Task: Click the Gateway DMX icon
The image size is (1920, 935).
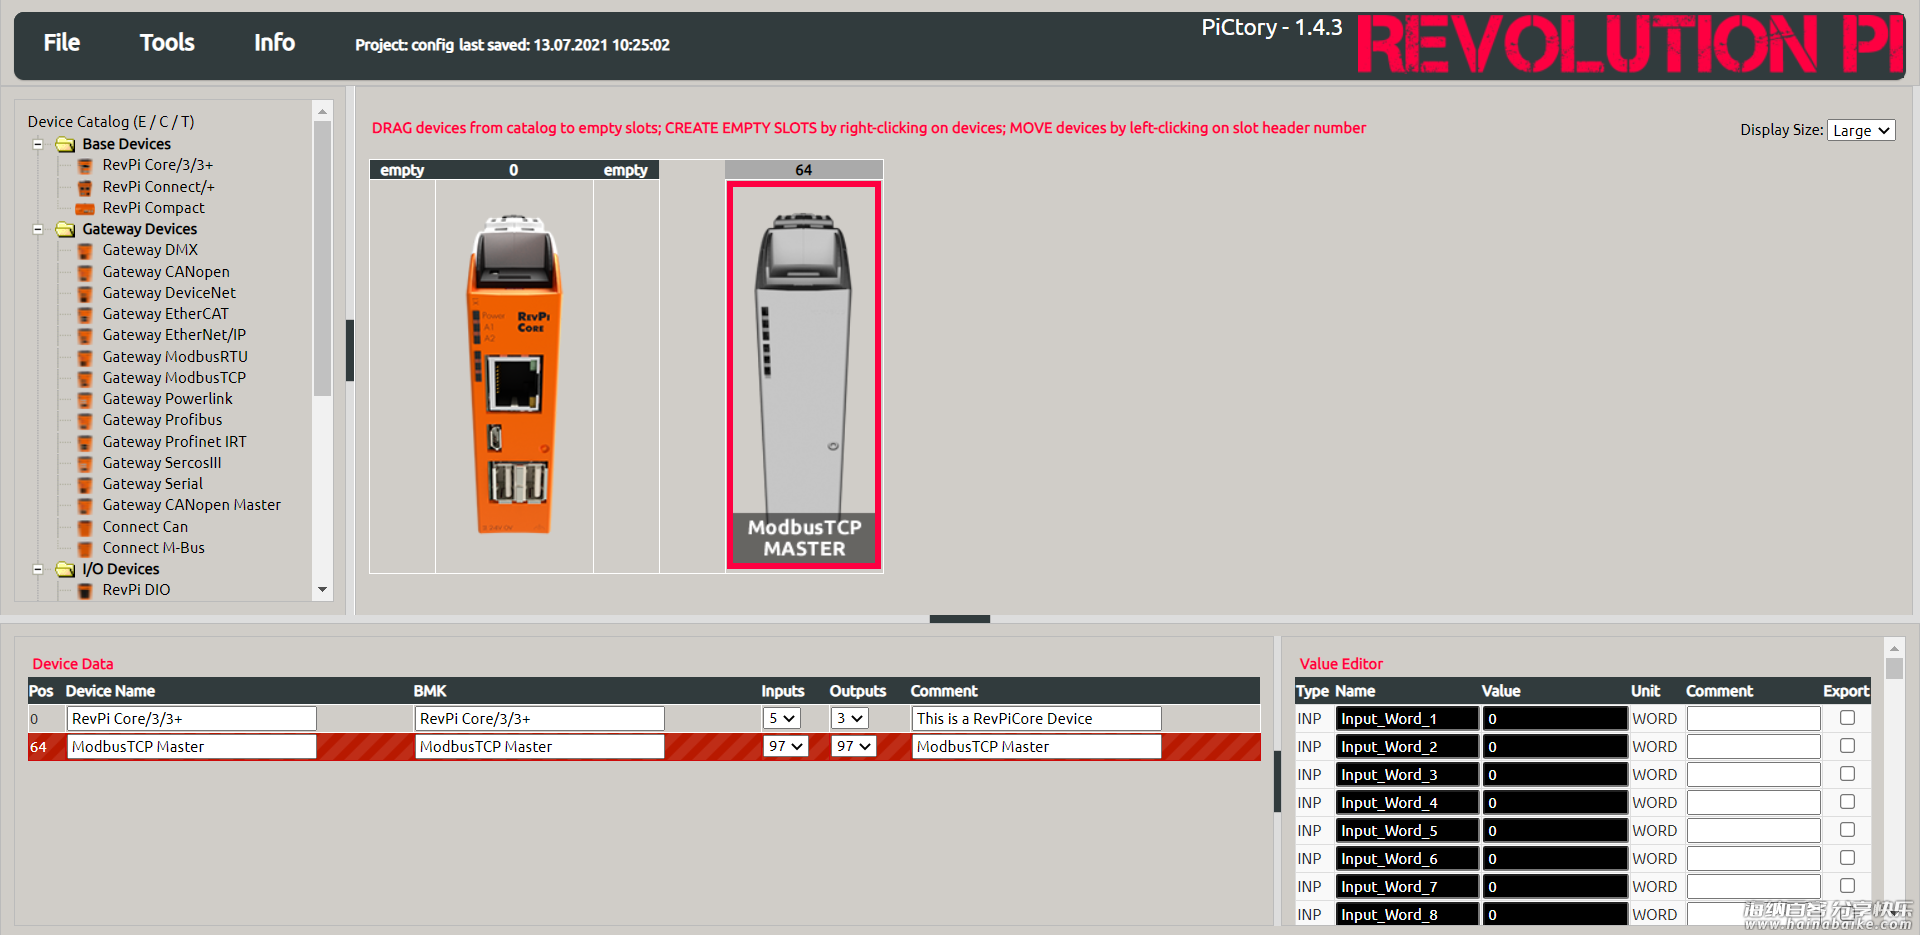Action: [x=86, y=251]
